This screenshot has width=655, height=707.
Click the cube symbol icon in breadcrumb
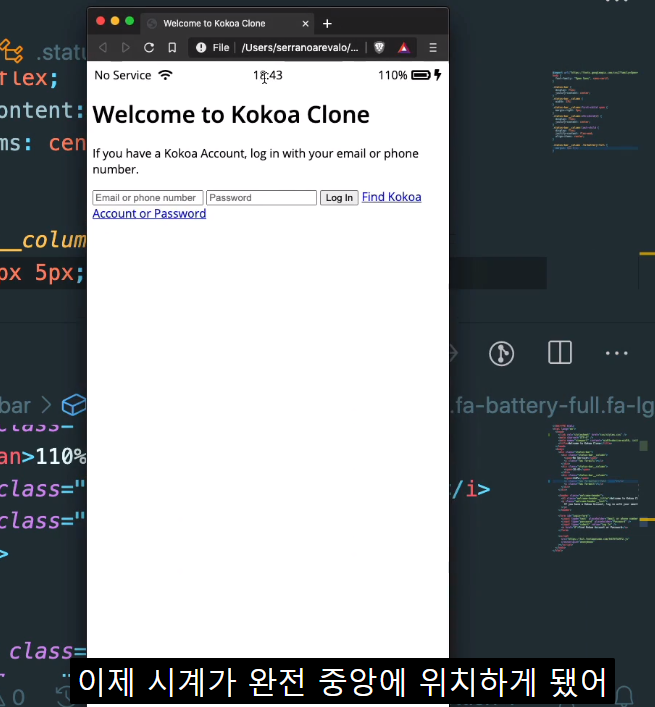[x=74, y=404]
